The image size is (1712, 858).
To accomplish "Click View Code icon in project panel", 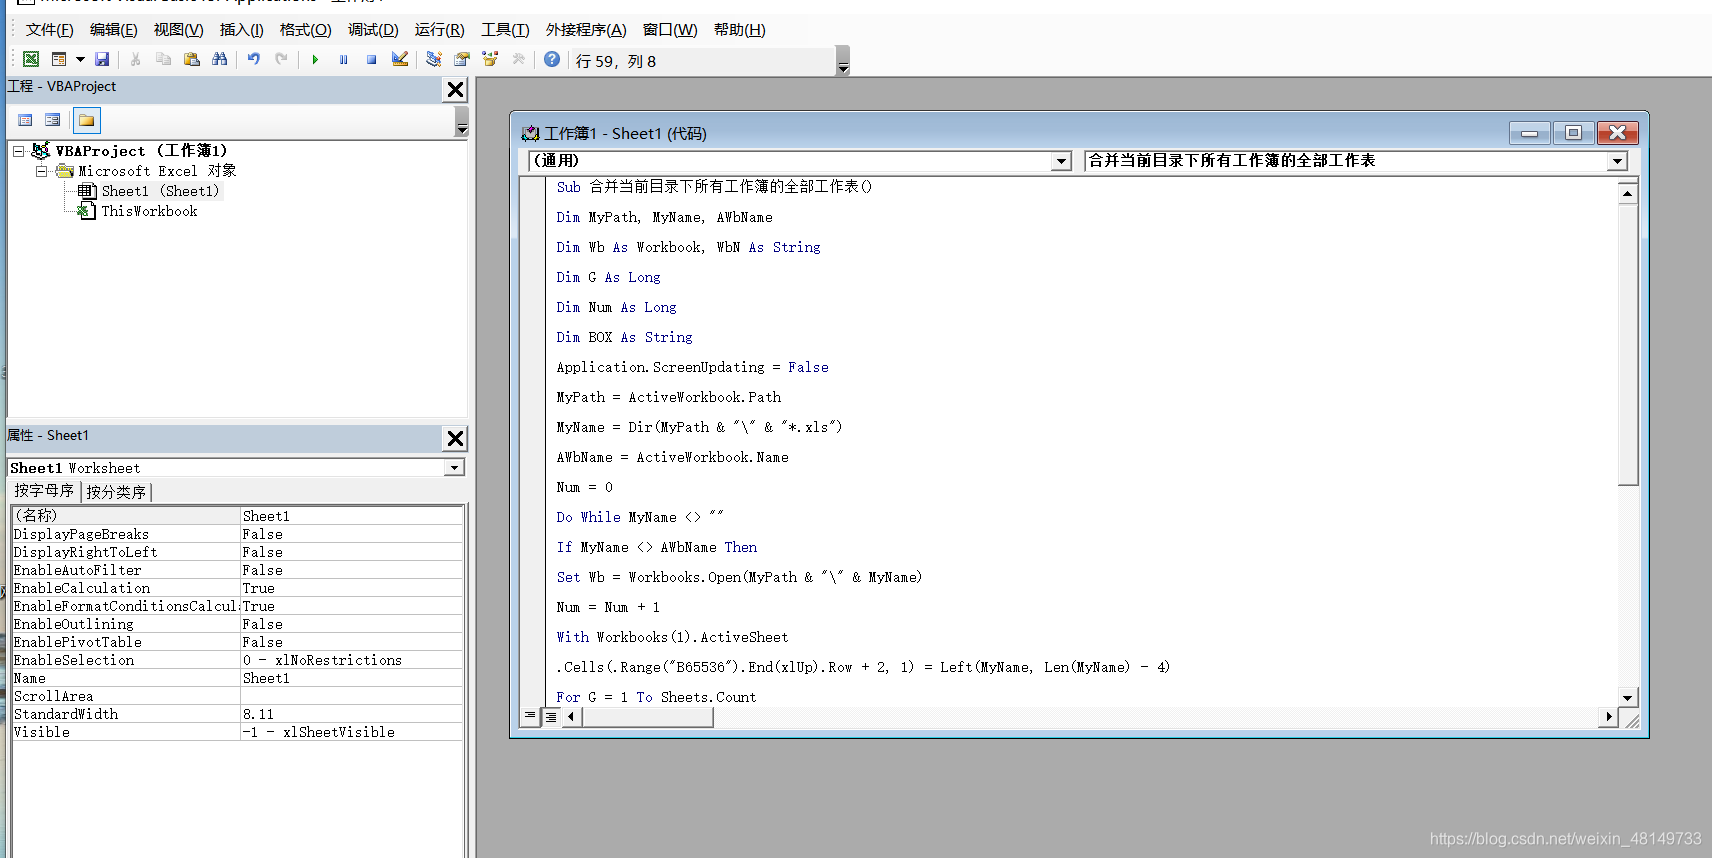I will [26, 120].
